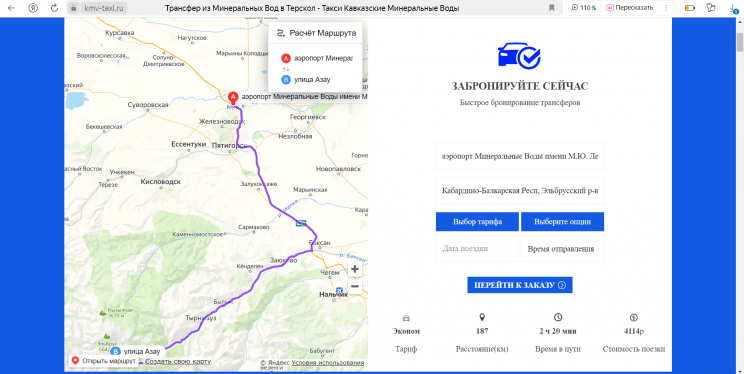Open the Выбор тарифа selector
Image resolution: width=744 pixels, height=374 pixels.
tap(477, 222)
